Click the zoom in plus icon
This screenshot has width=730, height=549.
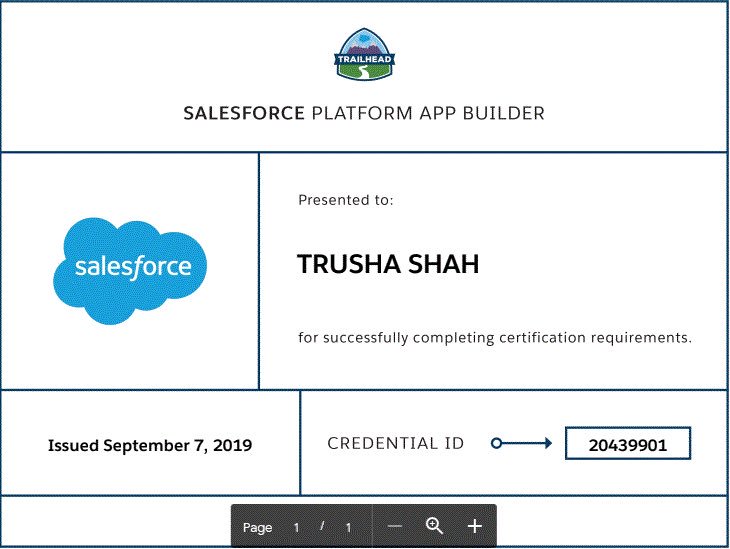[474, 527]
